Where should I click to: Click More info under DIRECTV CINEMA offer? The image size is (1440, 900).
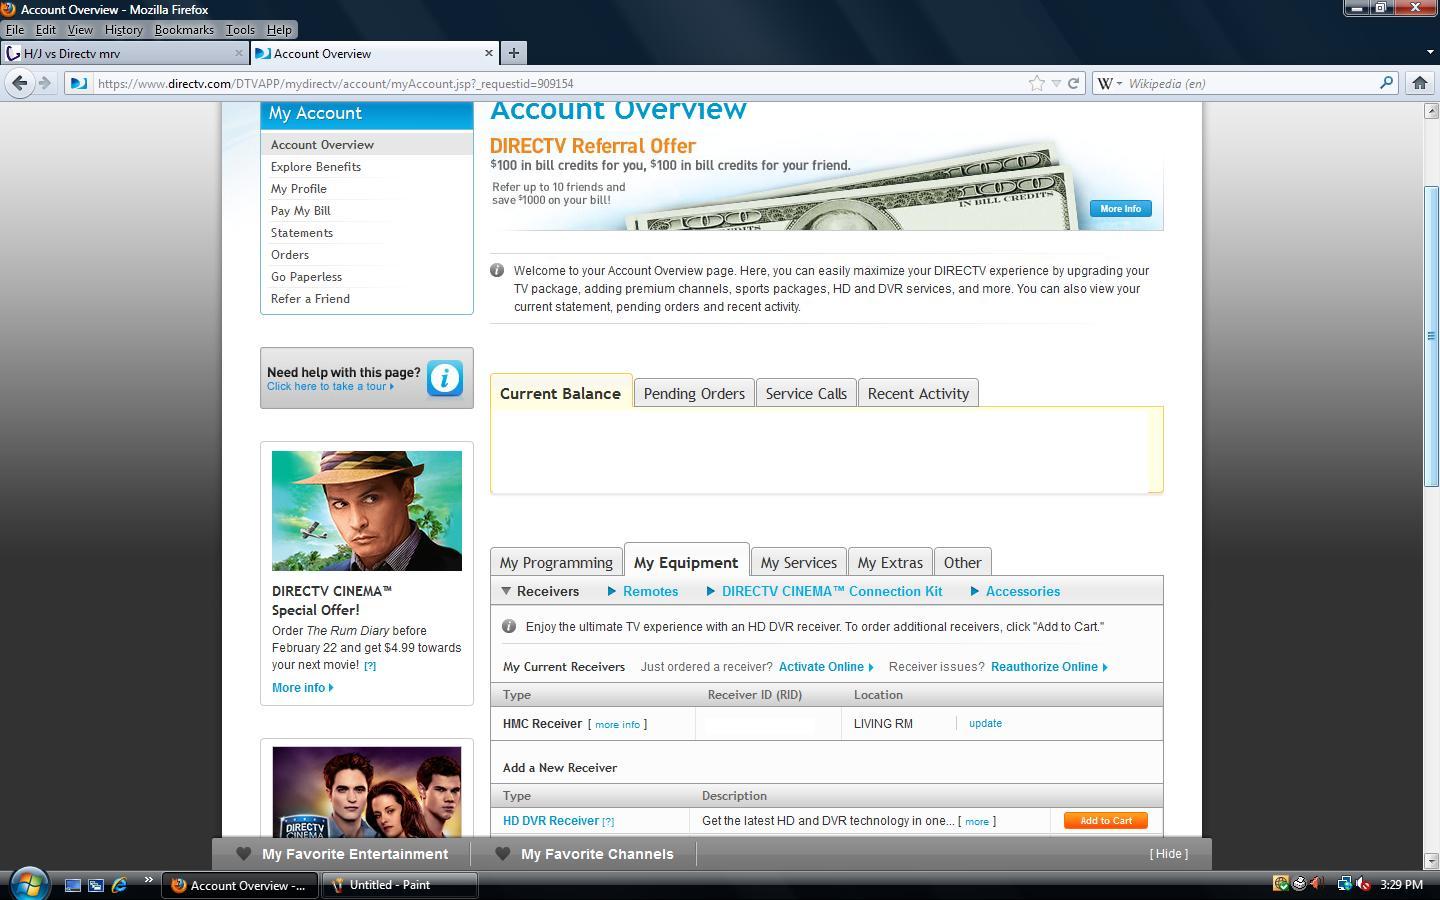point(302,688)
